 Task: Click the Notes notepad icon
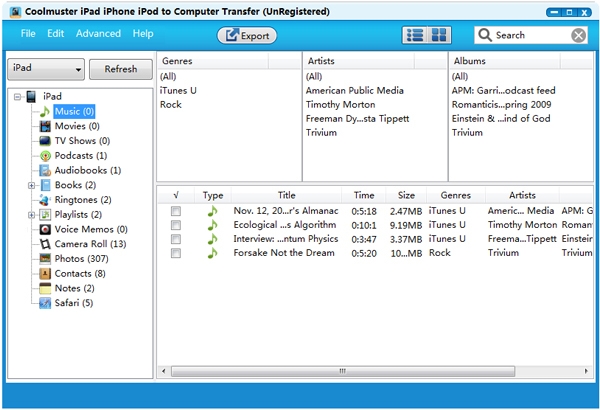pyautogui.click(x=45, y=288)
